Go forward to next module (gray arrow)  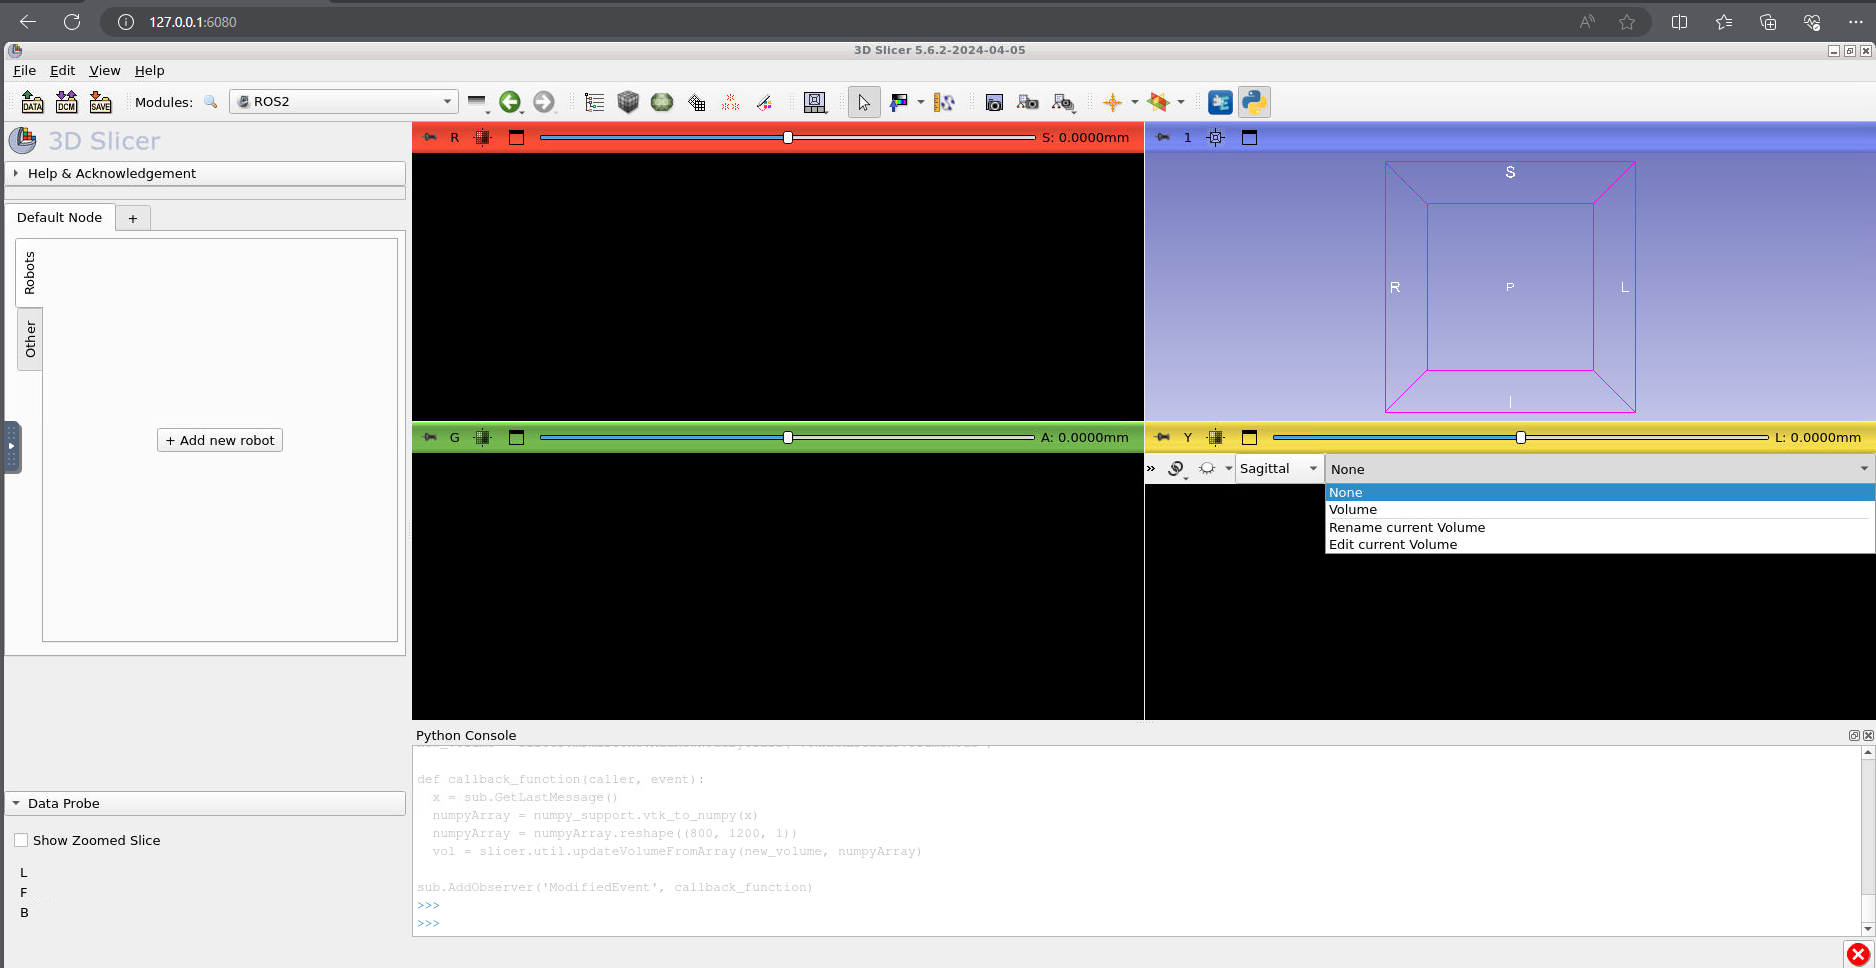(543, 102)
